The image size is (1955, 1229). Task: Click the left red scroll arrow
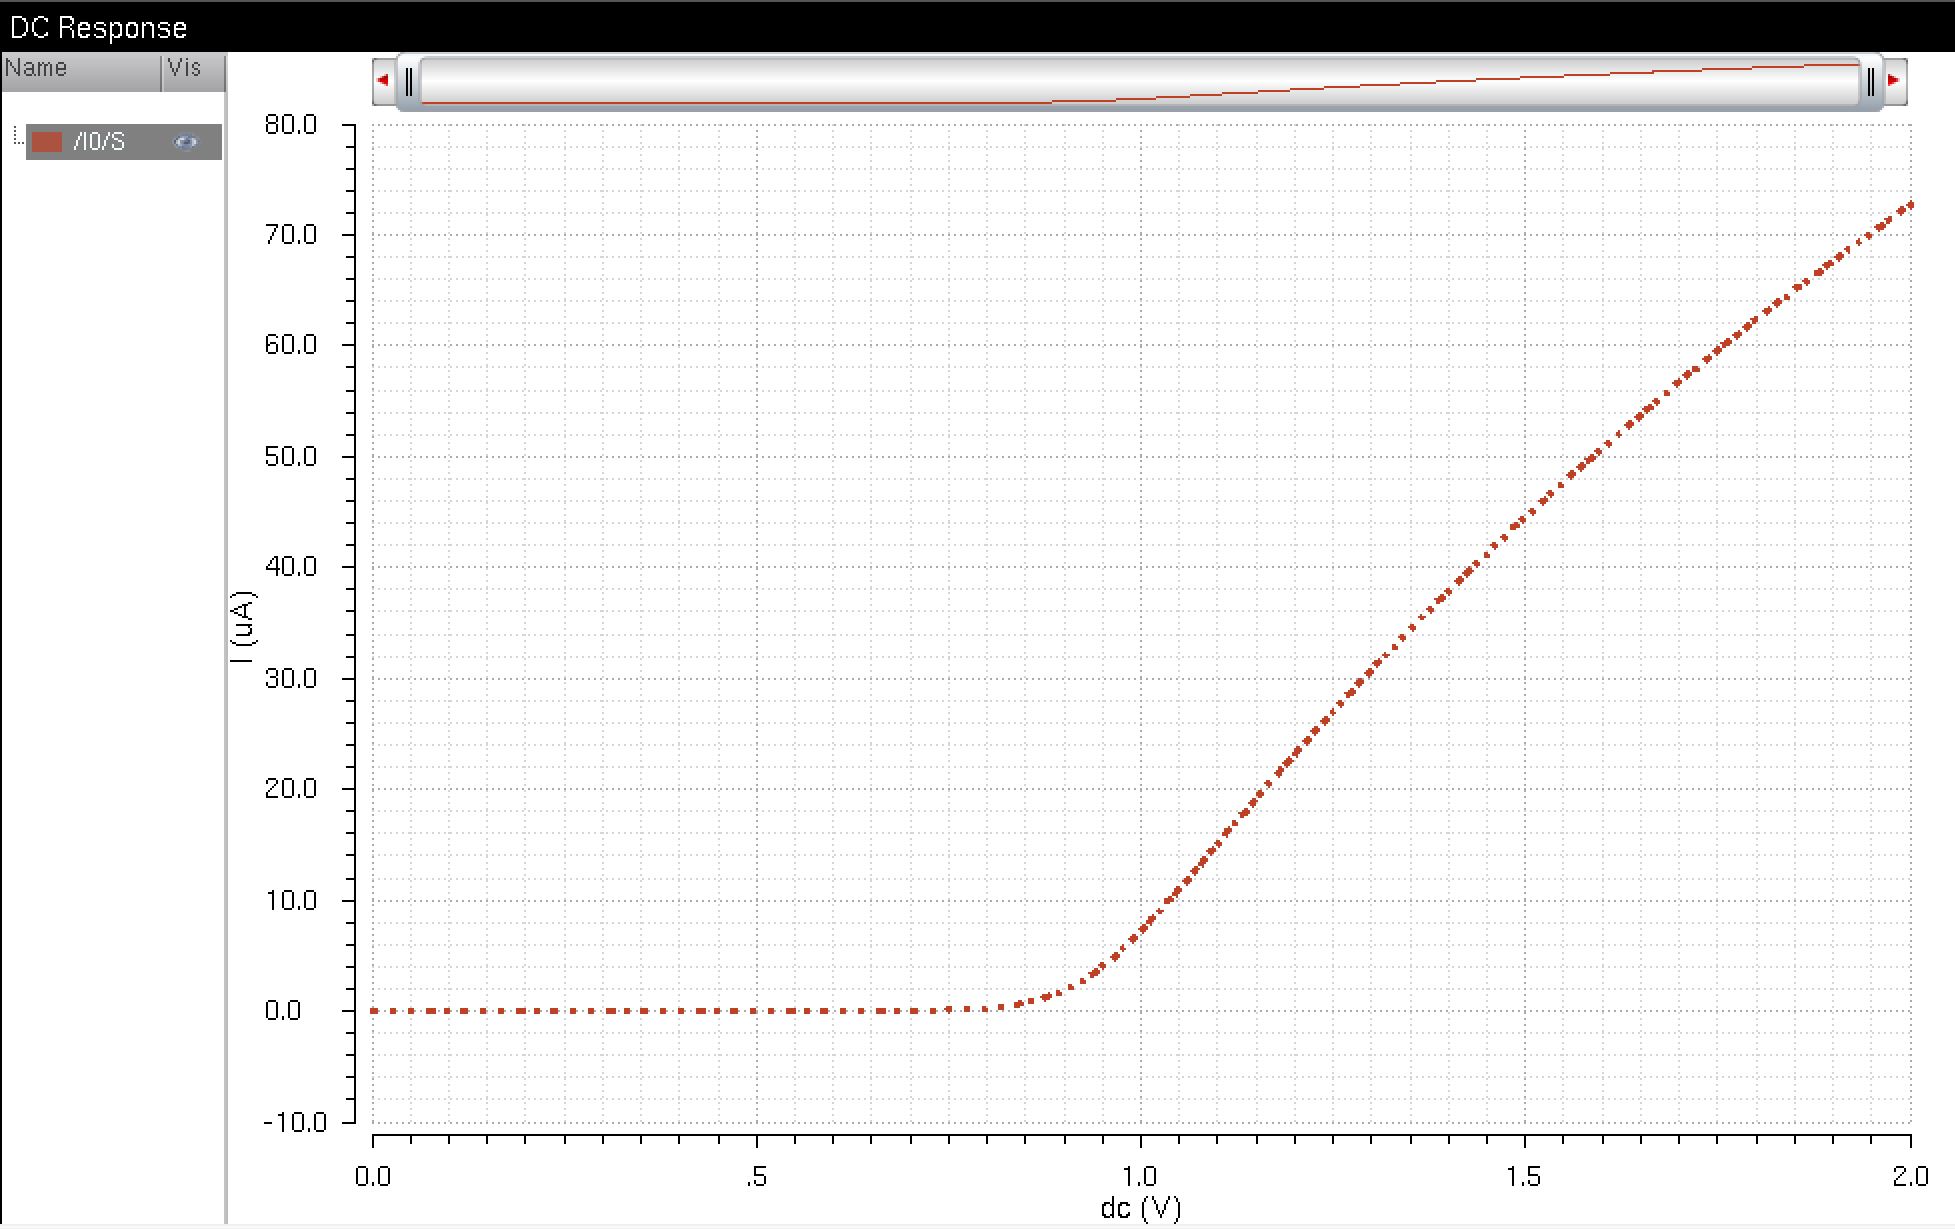[383, 80]
